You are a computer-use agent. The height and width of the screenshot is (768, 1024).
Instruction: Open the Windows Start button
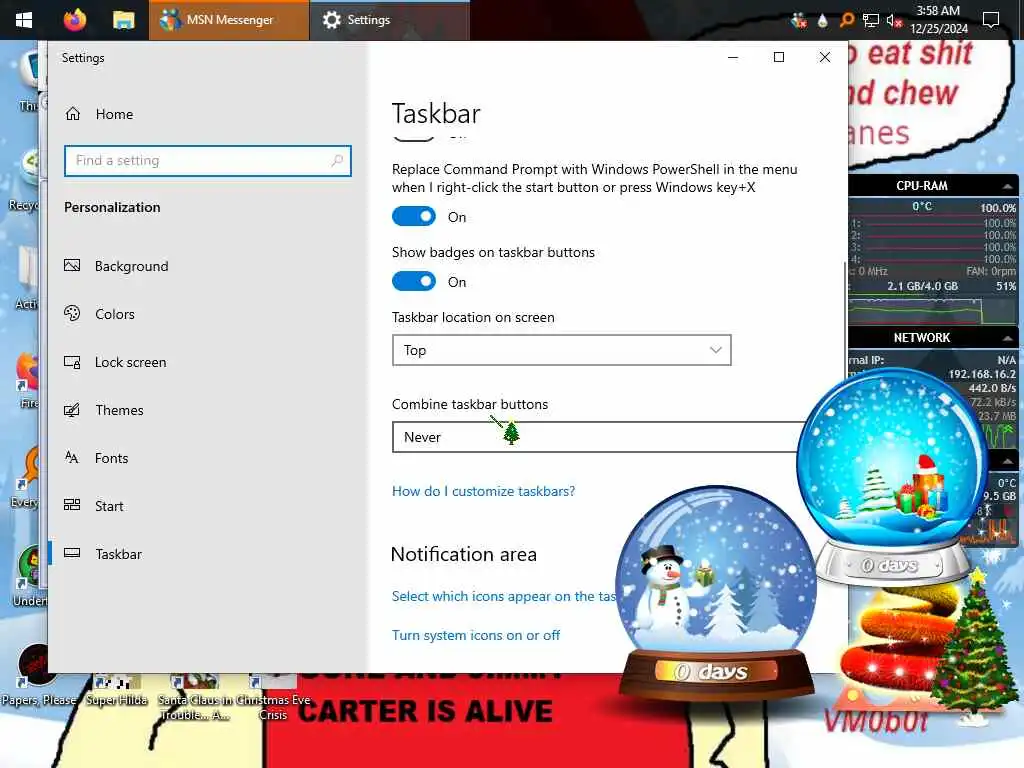pos(24,20)
